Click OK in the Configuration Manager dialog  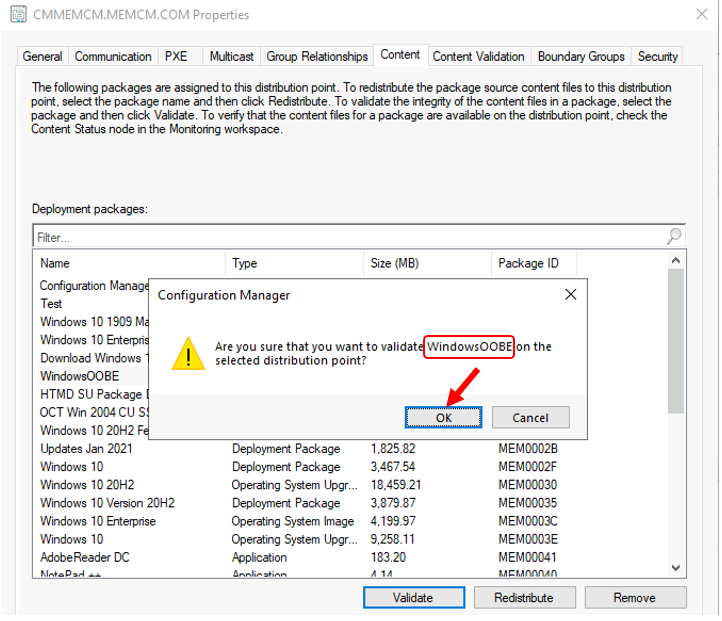[443, 417]
